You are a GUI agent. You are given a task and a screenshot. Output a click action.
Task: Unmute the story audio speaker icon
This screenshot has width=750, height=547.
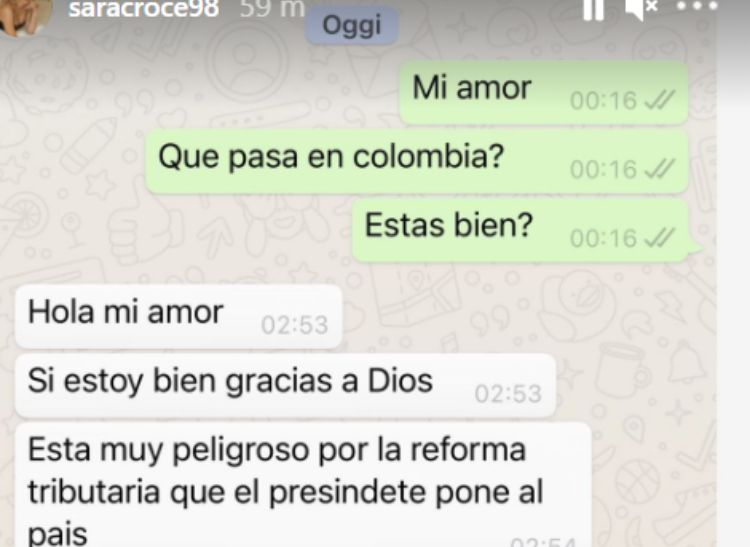641,9
